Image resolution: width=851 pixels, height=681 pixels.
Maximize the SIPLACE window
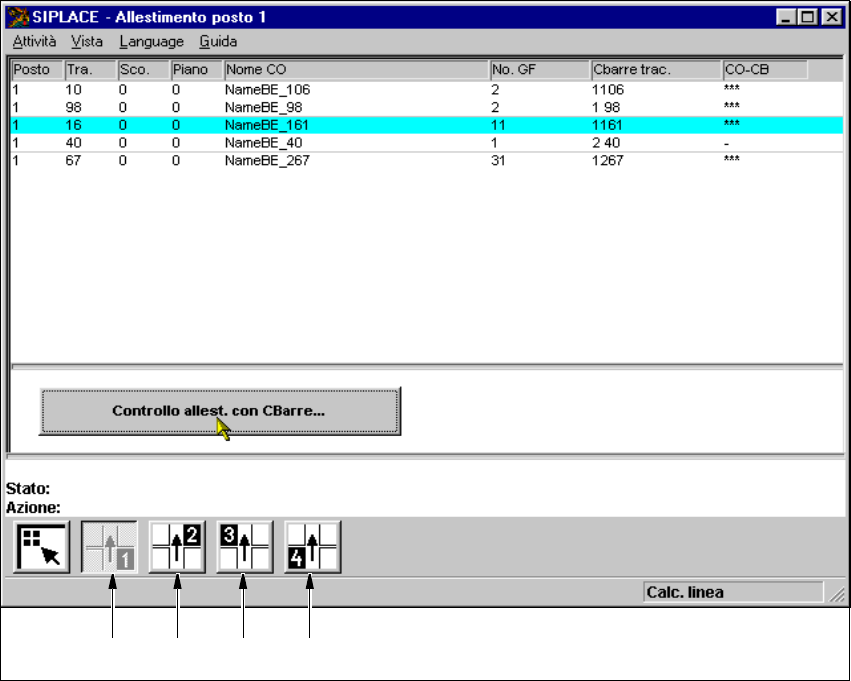point(807,17)
